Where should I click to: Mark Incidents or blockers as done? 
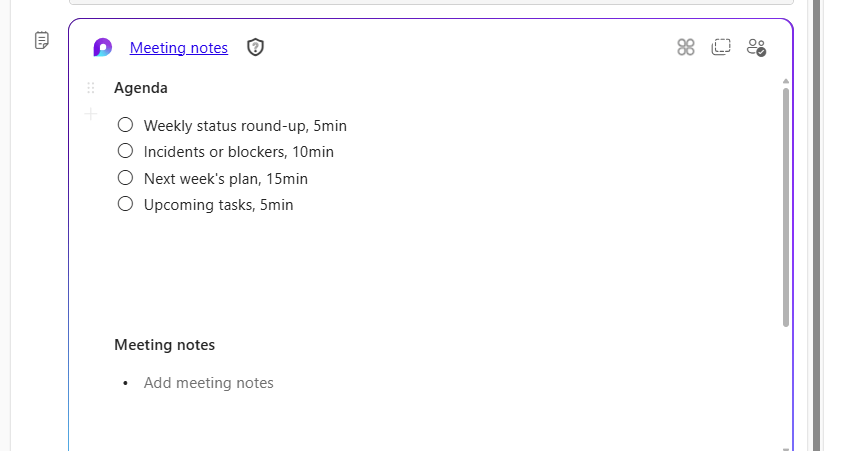(125, 151)
